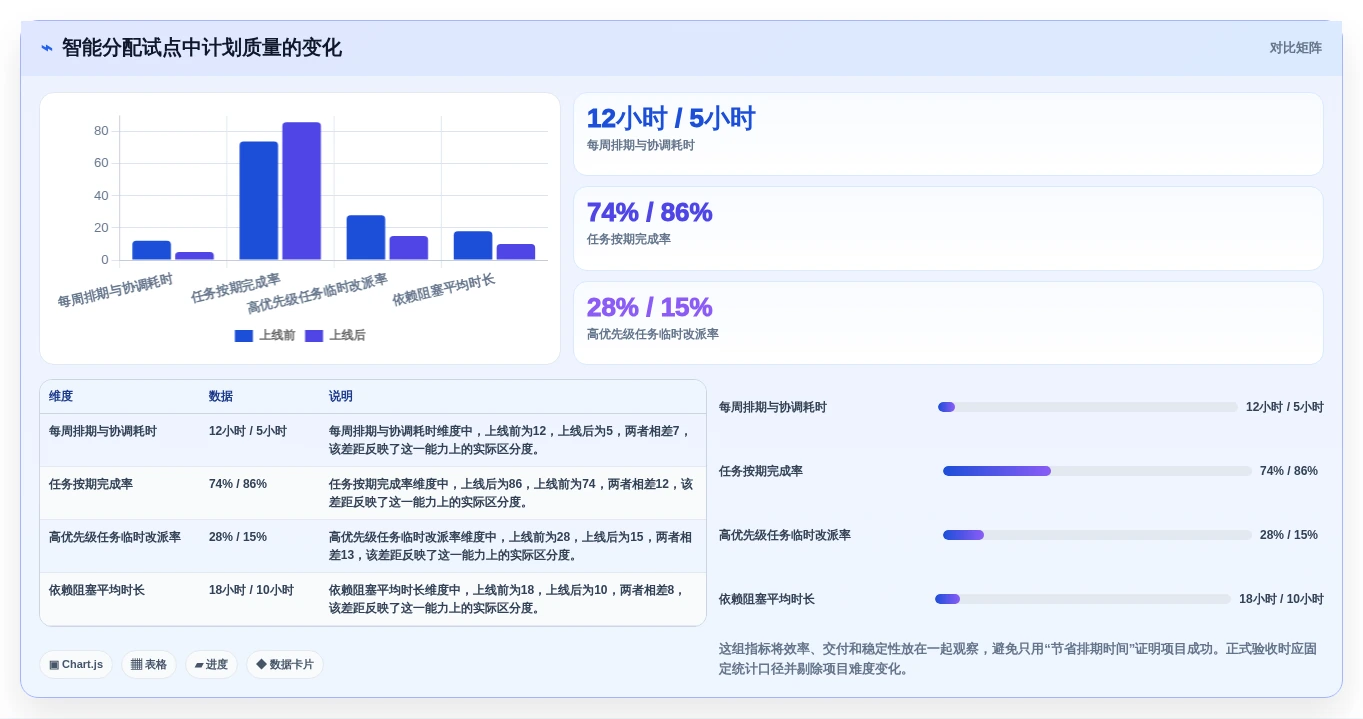This screenshot has height=719, width=1363.
Task: Click progress value 18小时 / 10小时
Action: tap(1281, 599)
